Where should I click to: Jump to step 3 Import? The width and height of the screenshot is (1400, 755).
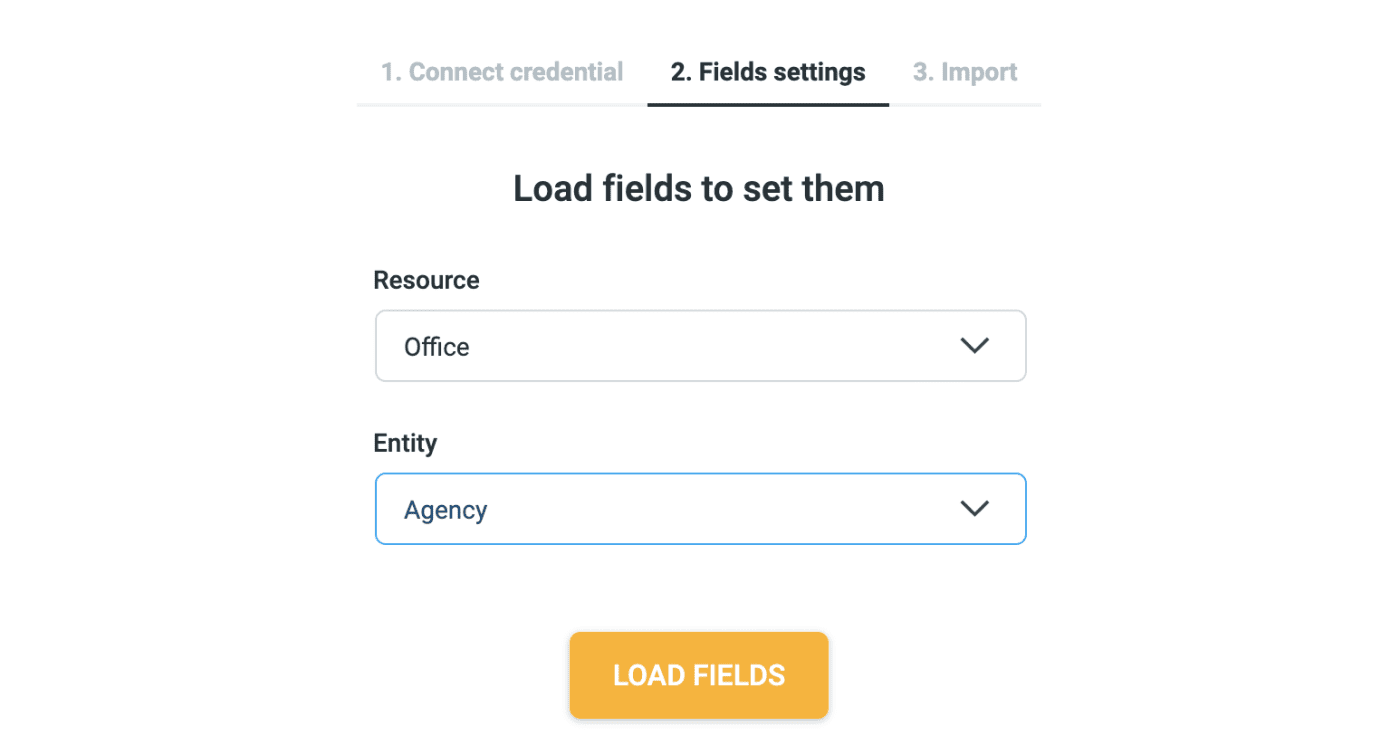(964, 72)
